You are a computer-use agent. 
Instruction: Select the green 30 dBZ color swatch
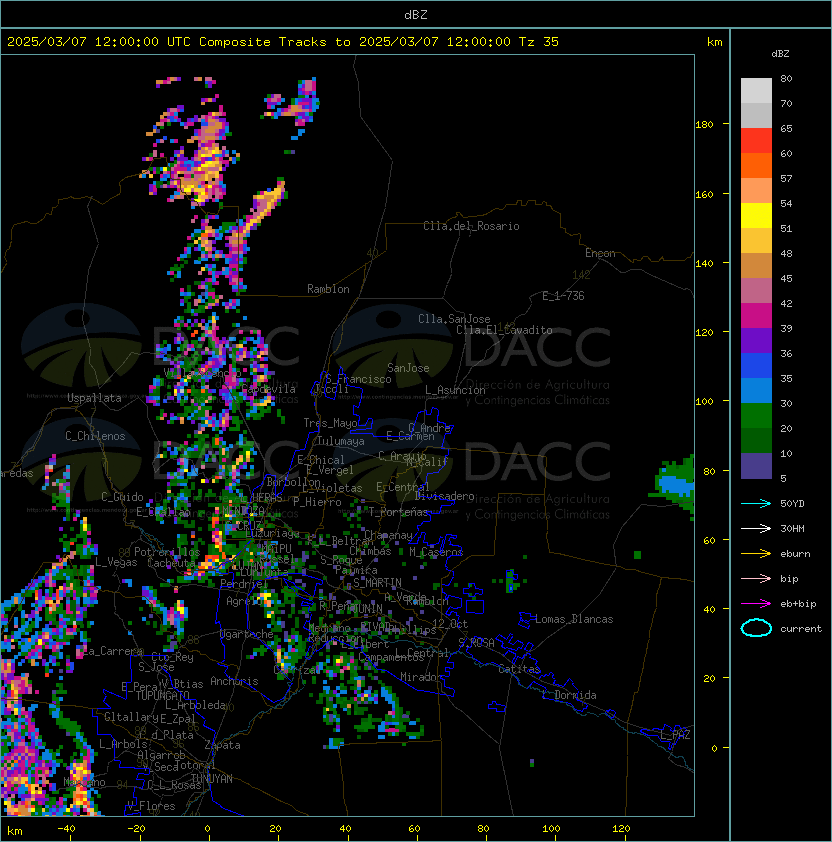[x=756, y=416]
